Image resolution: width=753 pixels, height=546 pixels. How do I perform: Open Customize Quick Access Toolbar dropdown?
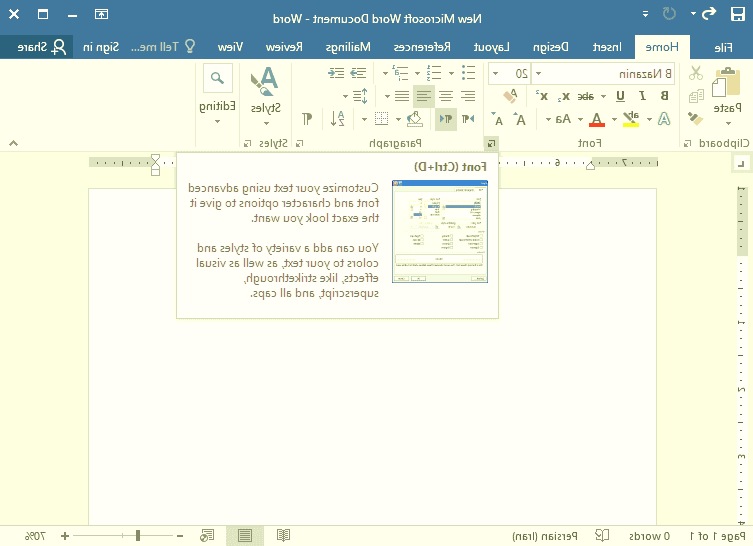click(x=645, y=14)
